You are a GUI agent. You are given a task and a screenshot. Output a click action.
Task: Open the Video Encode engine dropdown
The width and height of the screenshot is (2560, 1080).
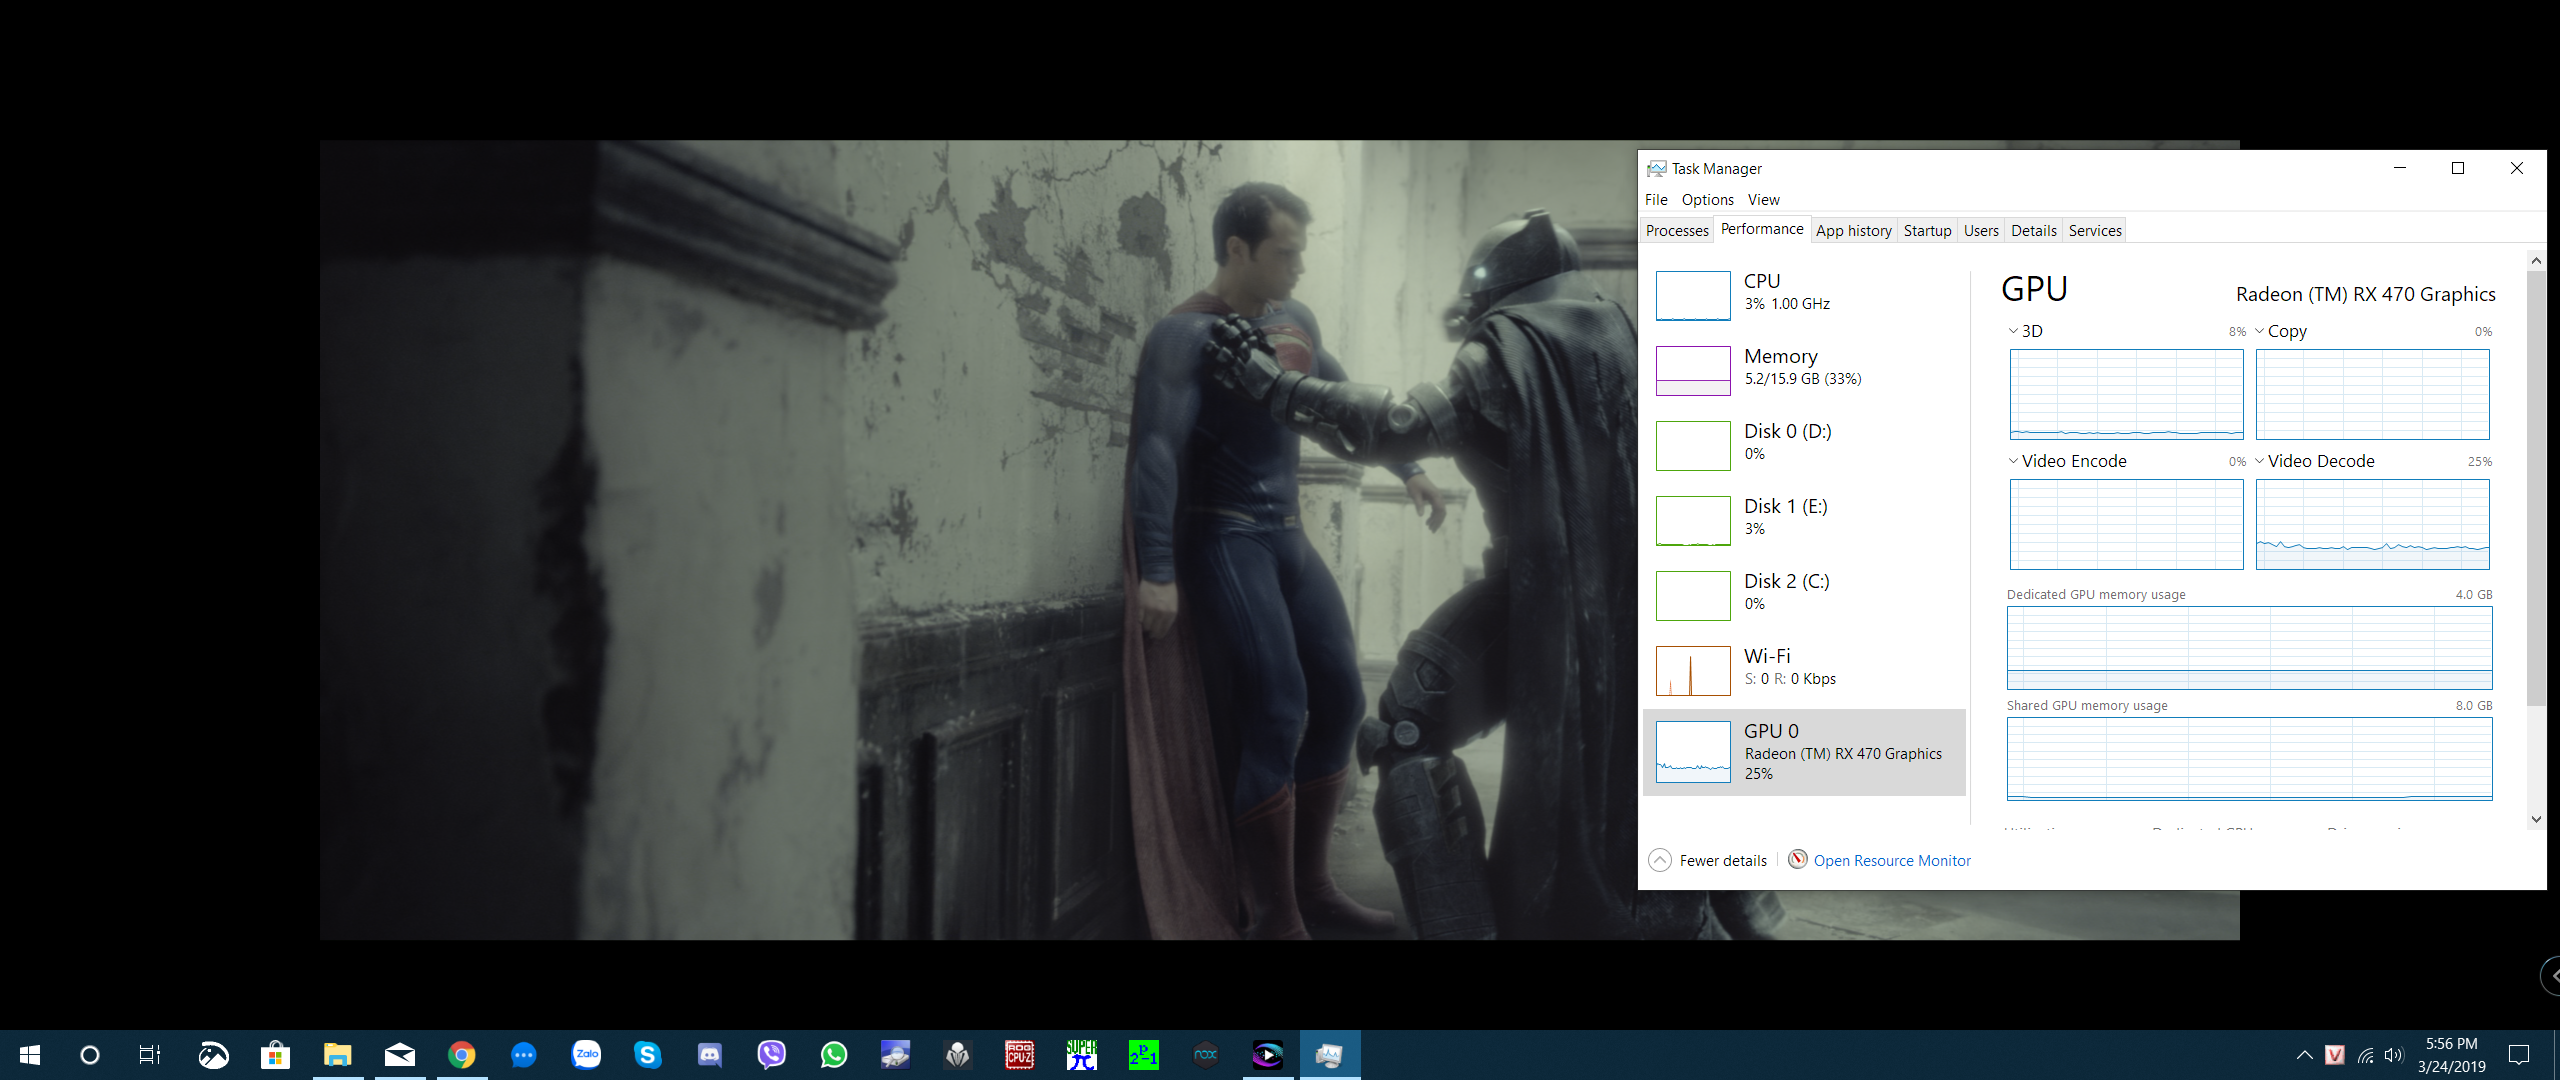pos(2068,461)
